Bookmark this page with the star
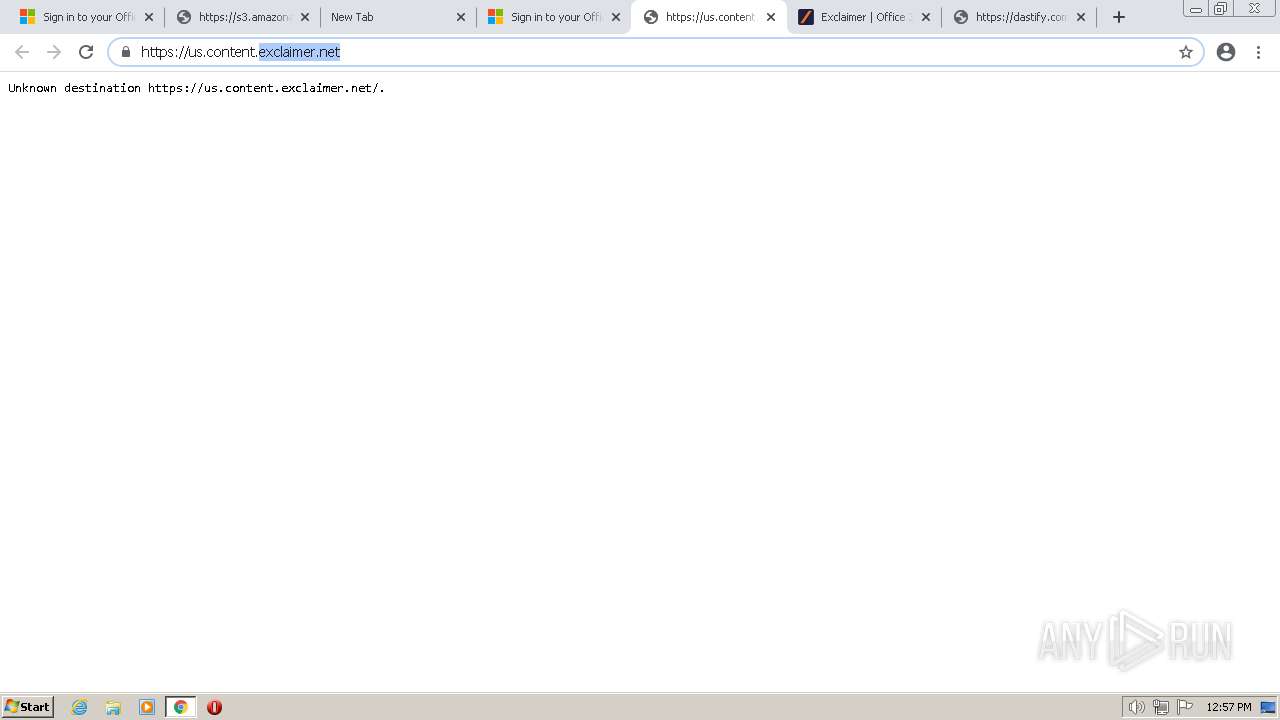The height and width of the screenshot is (720, 1280). (x=1186, y=52)
